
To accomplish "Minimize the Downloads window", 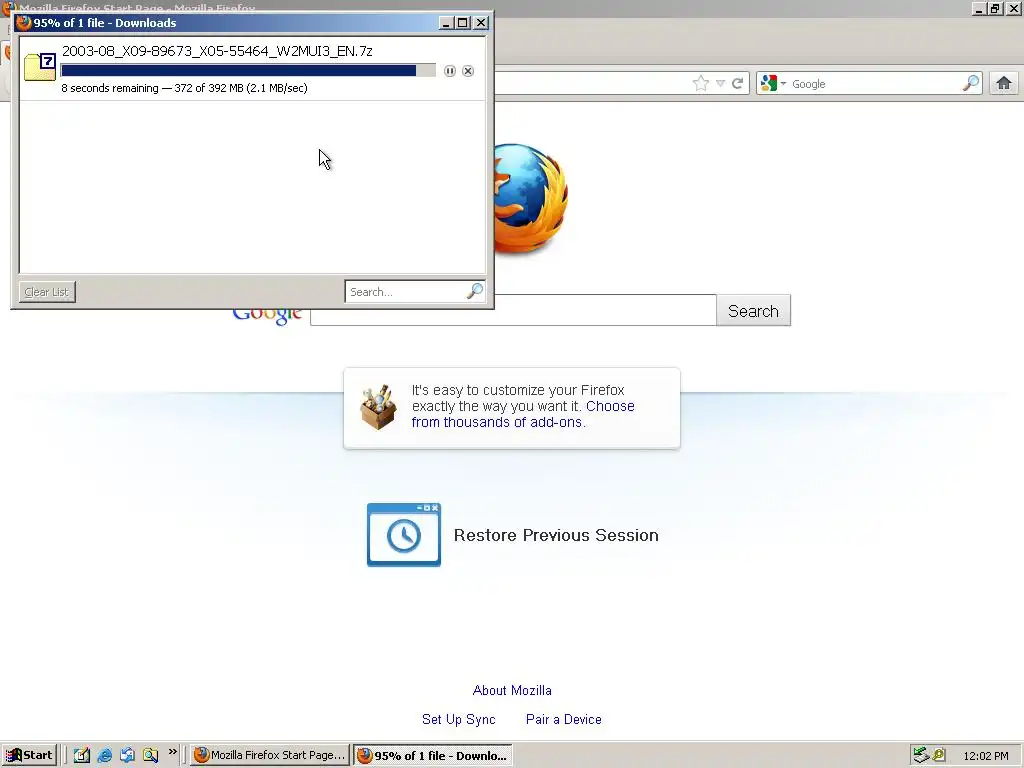I will coord(446,23).
